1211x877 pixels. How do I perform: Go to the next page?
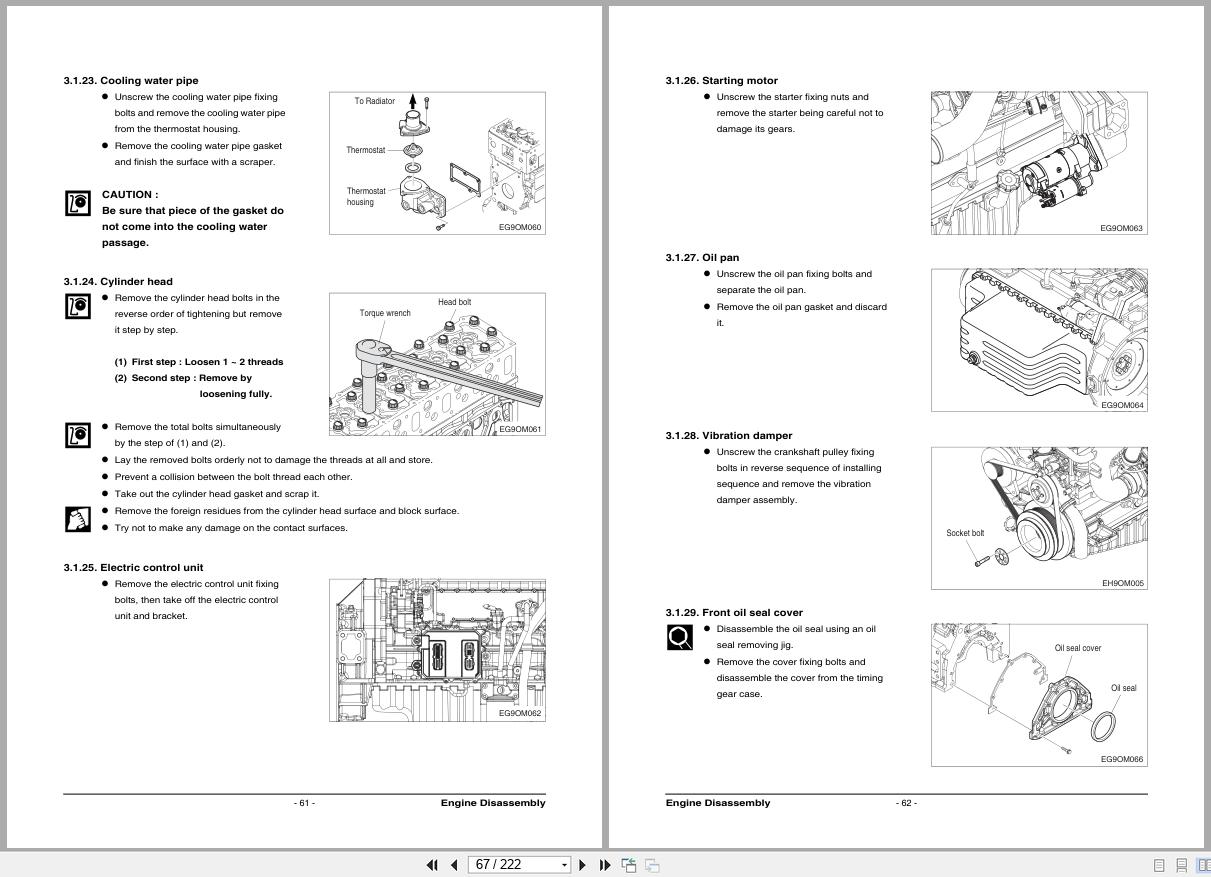point(583,865)
